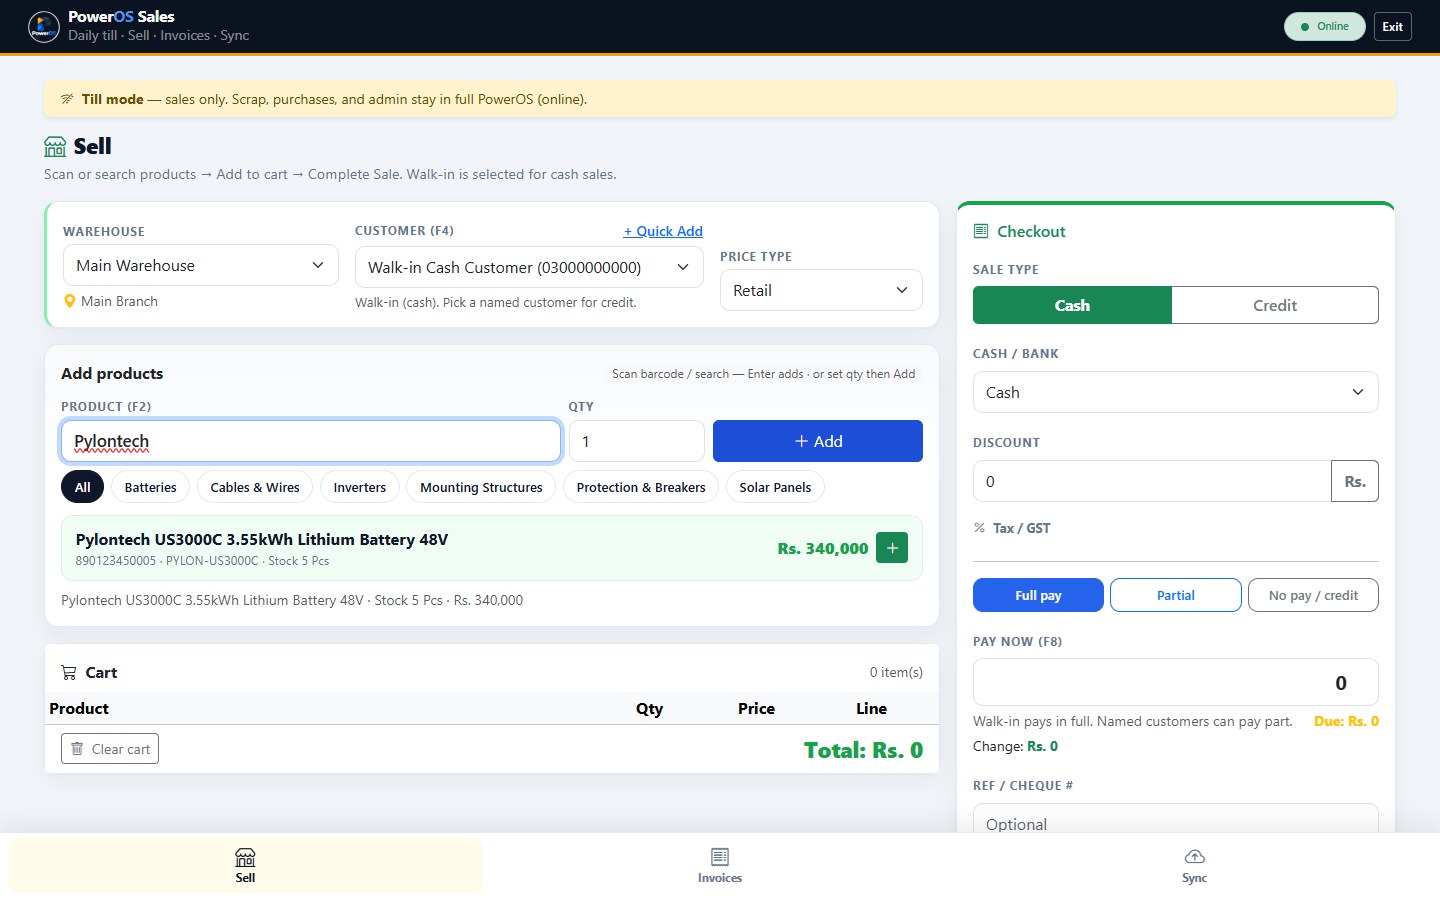Click the Sell storefront icon beside heading

point(55,147)
